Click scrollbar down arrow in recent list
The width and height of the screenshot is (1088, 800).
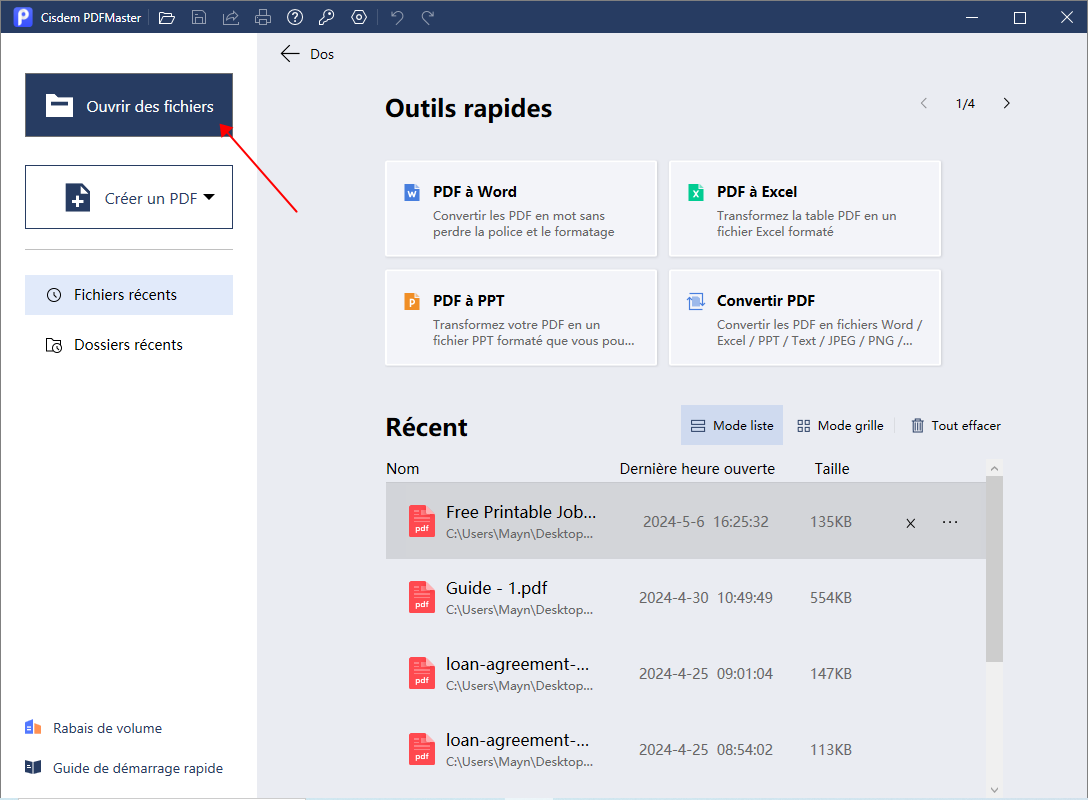[994, 790]
